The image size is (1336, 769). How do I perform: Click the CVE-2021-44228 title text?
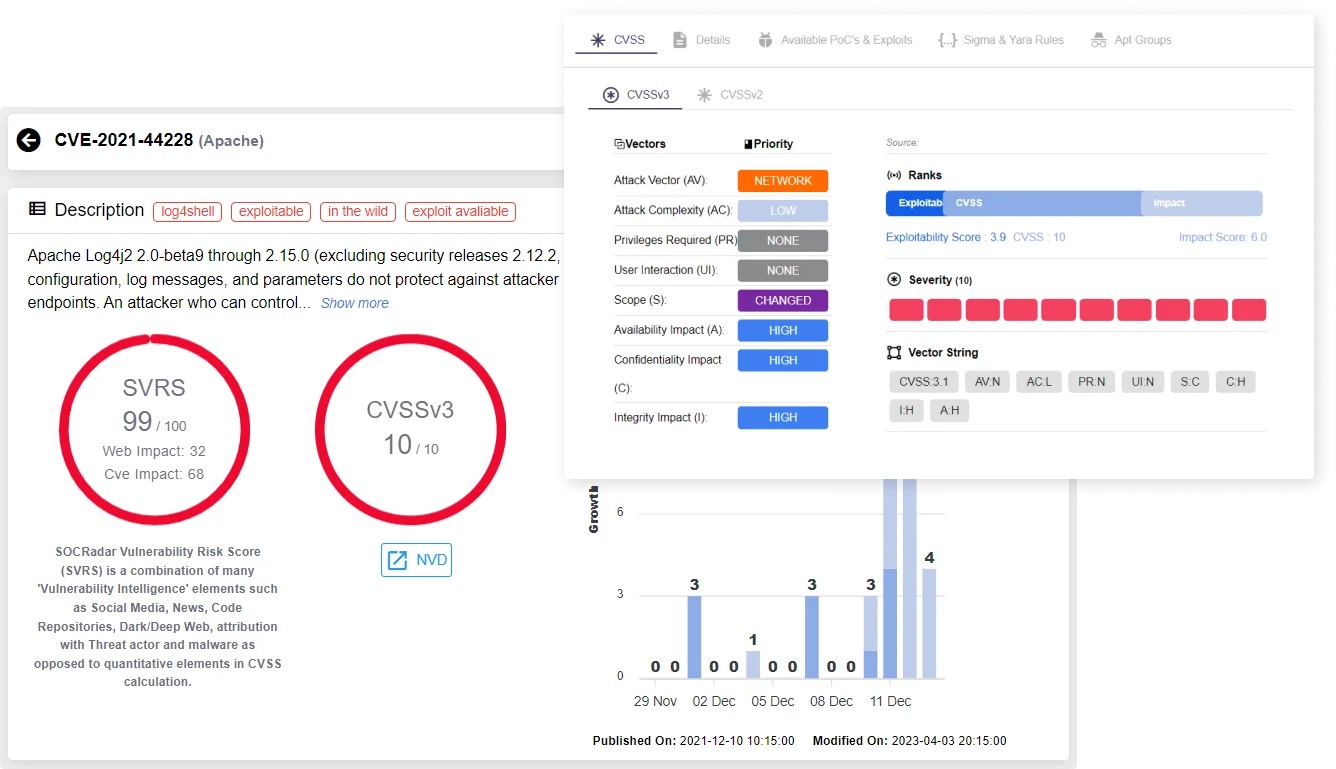click(124, 140)
